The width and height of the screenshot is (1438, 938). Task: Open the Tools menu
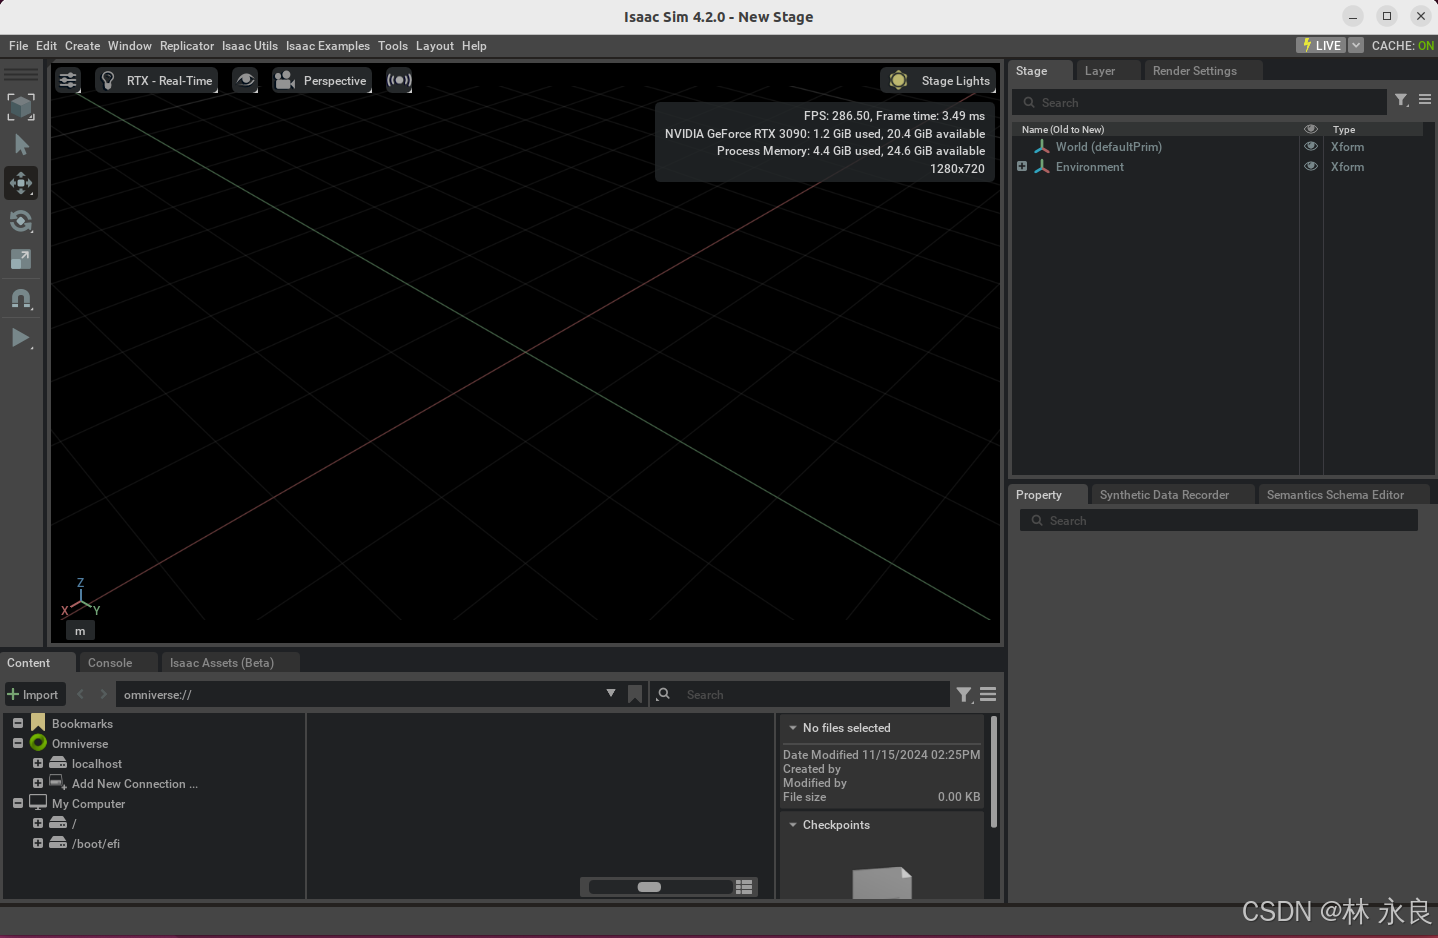coord(393,46)
